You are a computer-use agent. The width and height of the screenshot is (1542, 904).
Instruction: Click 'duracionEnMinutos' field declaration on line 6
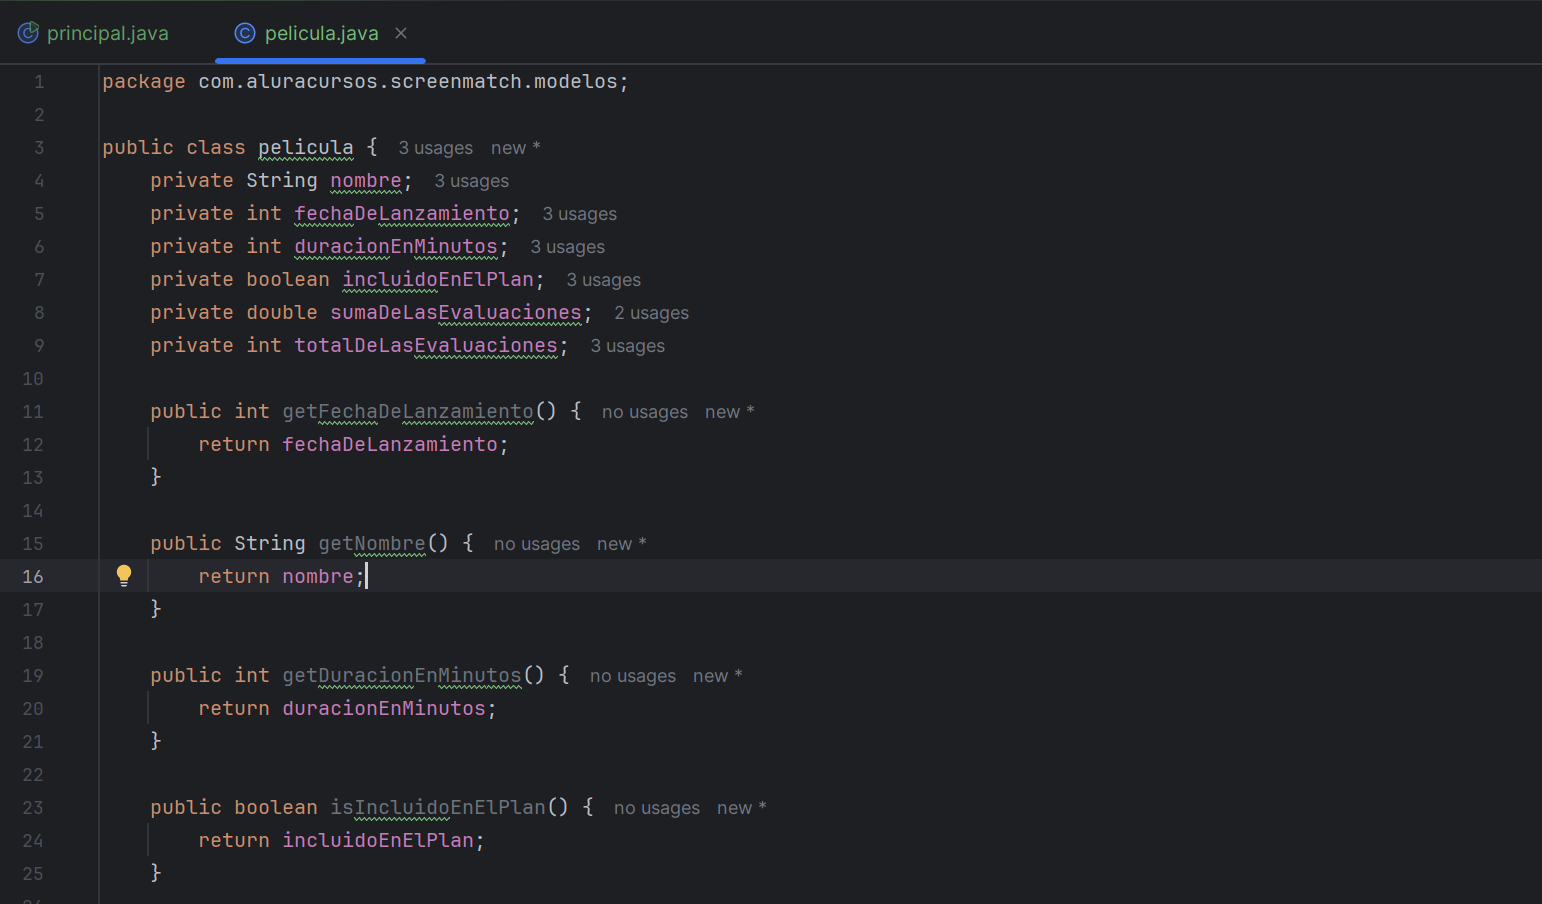396,246
